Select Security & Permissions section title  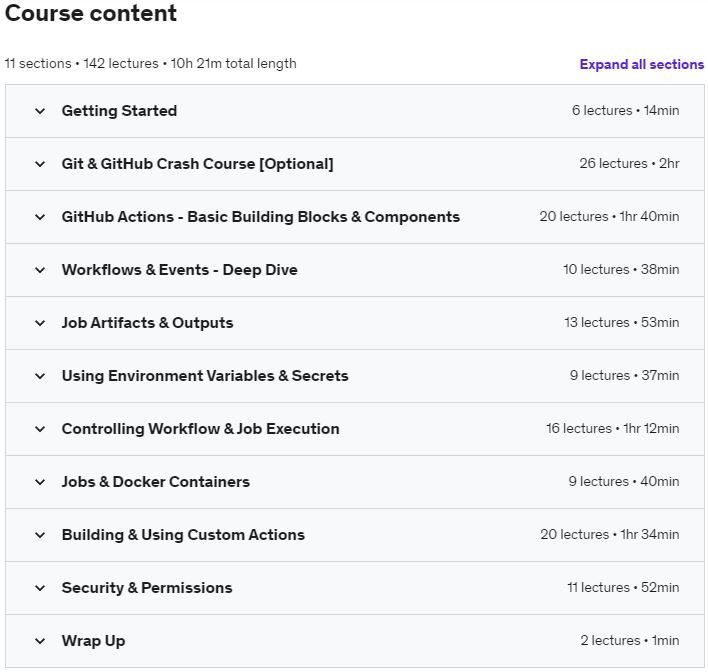[x=146, y=588]
